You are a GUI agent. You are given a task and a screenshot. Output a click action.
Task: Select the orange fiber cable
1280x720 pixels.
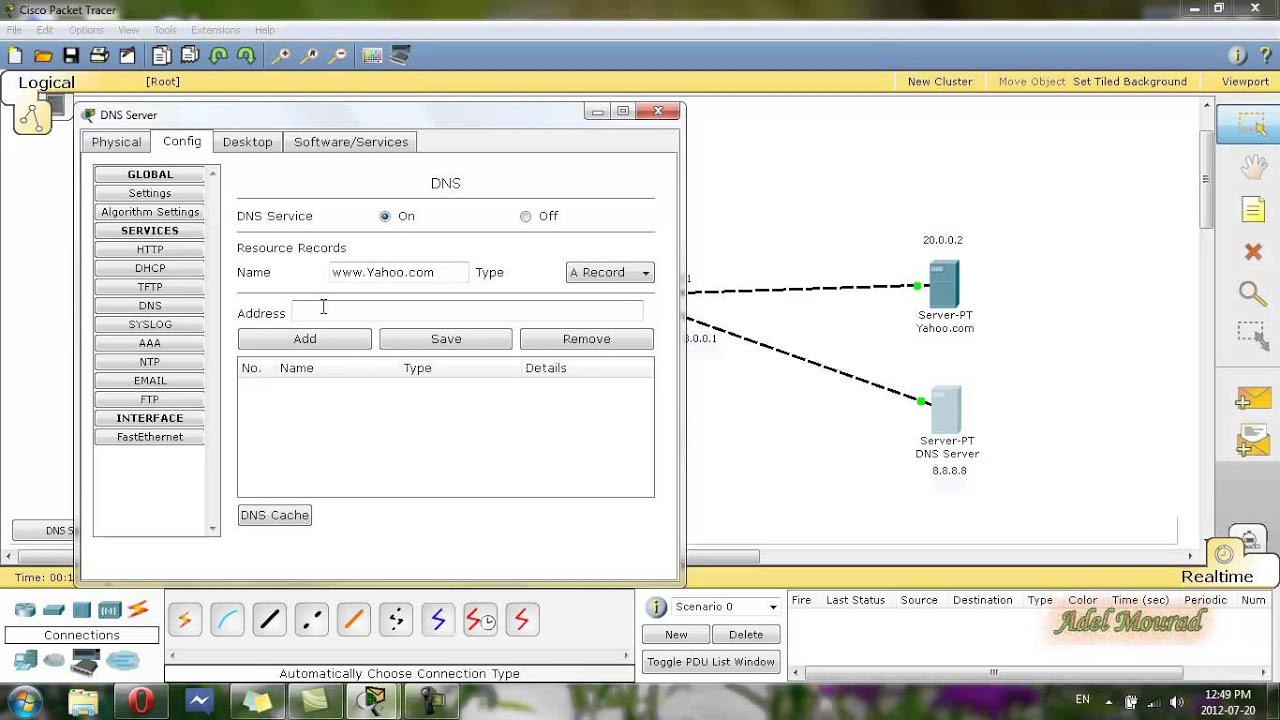click(x=353, y=621)
